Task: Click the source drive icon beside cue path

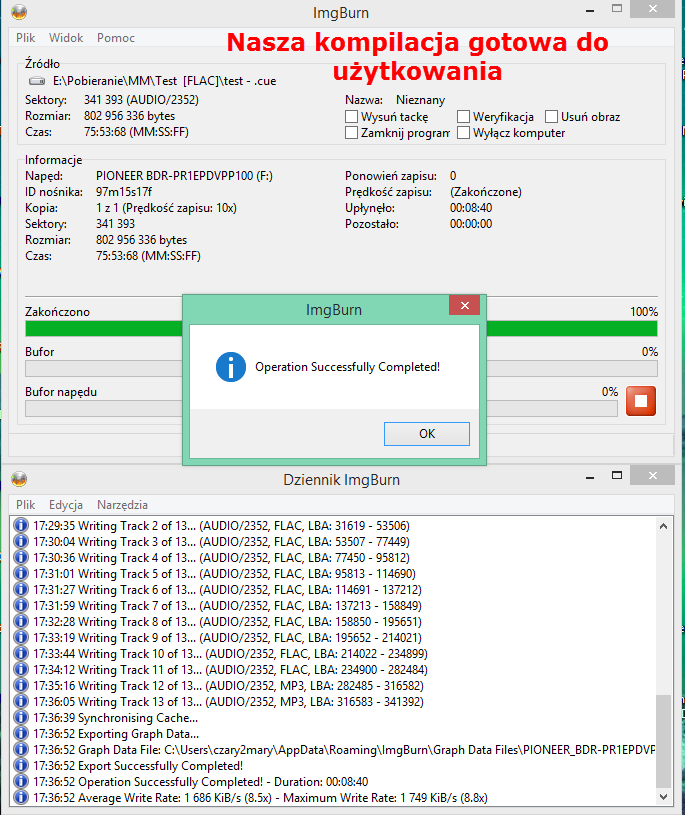Action: point(37,81)
